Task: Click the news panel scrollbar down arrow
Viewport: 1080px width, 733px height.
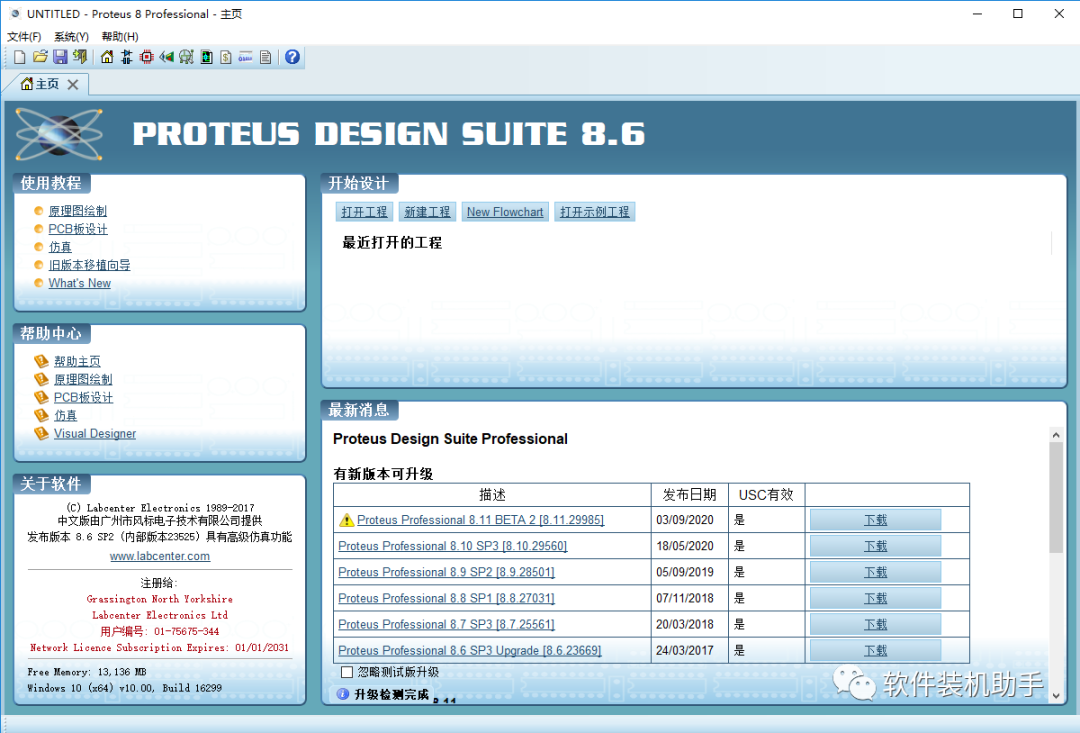Action: point(1056,696)
